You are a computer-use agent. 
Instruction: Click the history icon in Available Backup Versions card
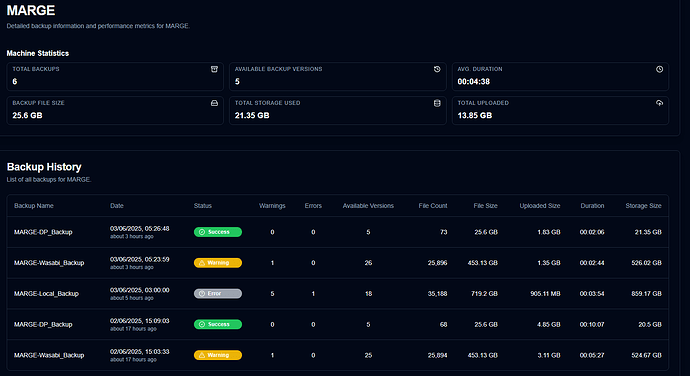[x=437, y=69]
